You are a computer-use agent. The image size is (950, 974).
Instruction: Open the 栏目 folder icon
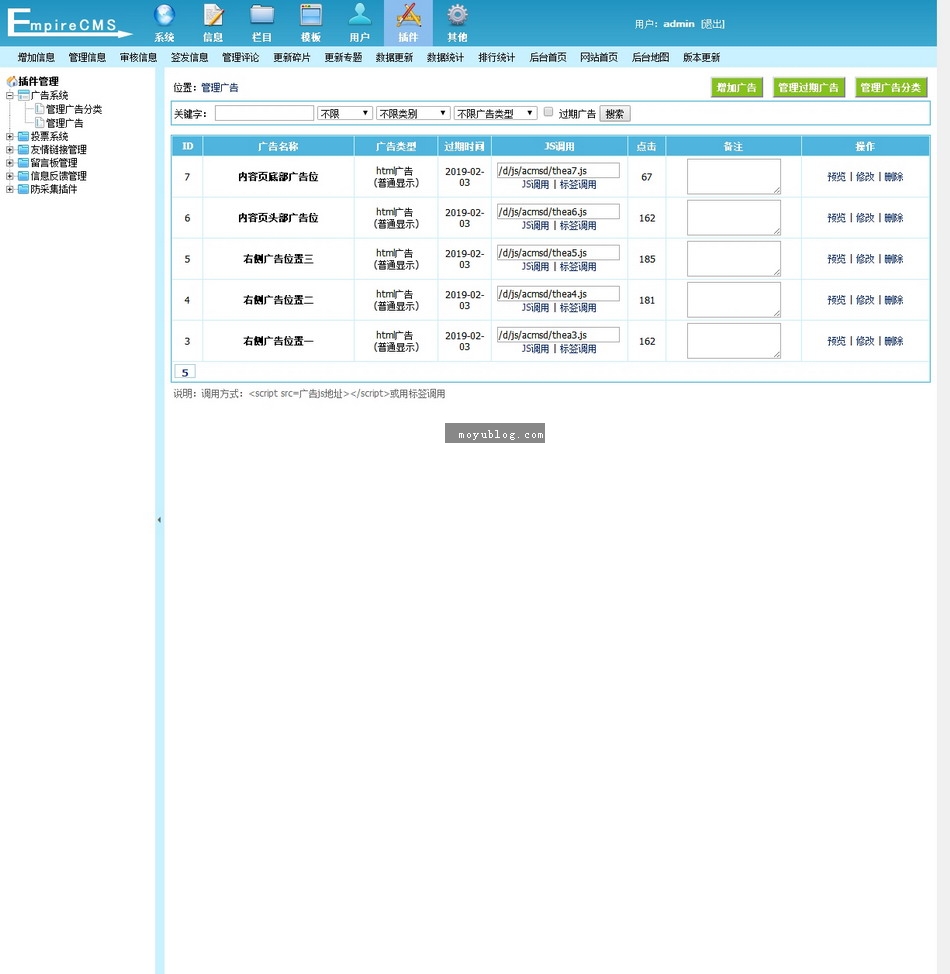[x=262, y=15]
